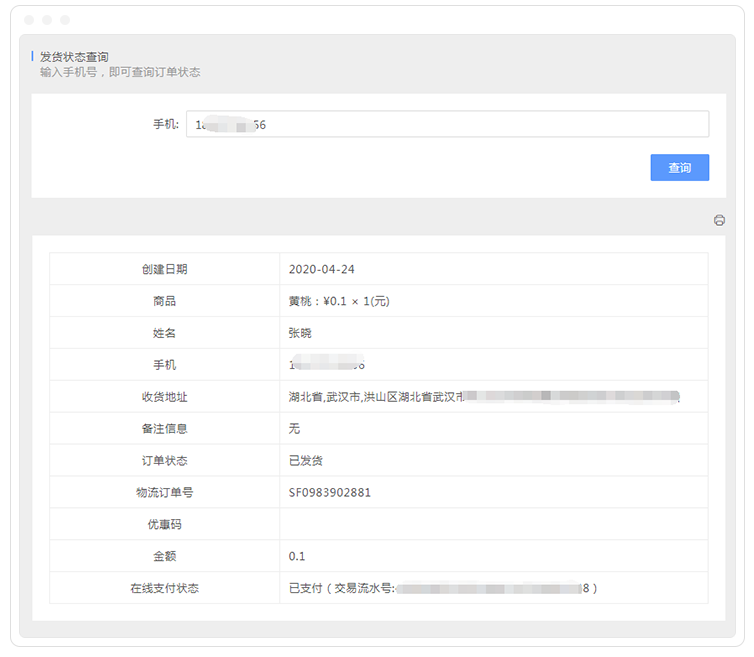Screen dimensions: 754x657
Task: Click the name value 张晓
Action: pyautogui.click(x=300, y=333)
